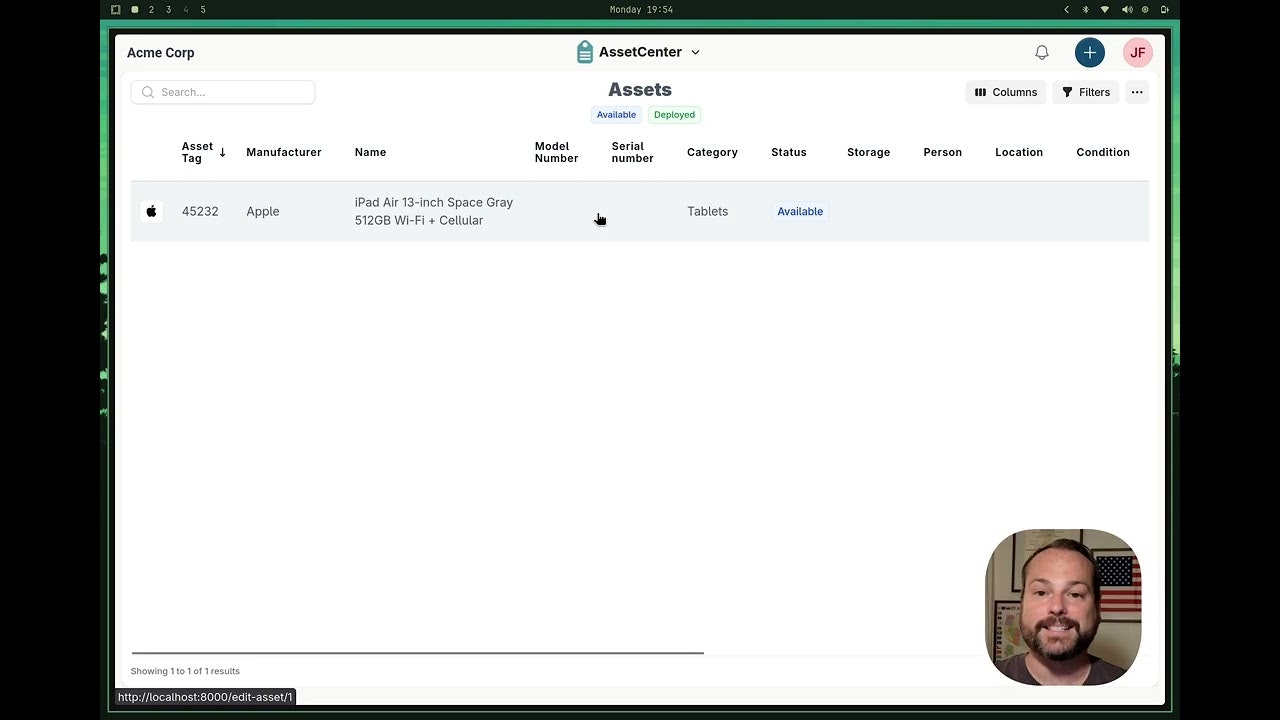
Task: Click the Available status badge
Action: click(799, 211)
